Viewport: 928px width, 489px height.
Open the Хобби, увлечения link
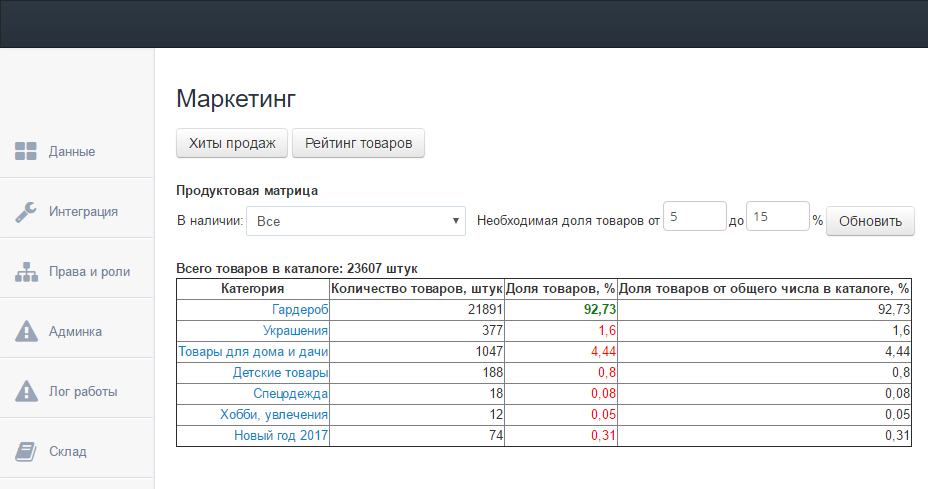pos(274,415)
